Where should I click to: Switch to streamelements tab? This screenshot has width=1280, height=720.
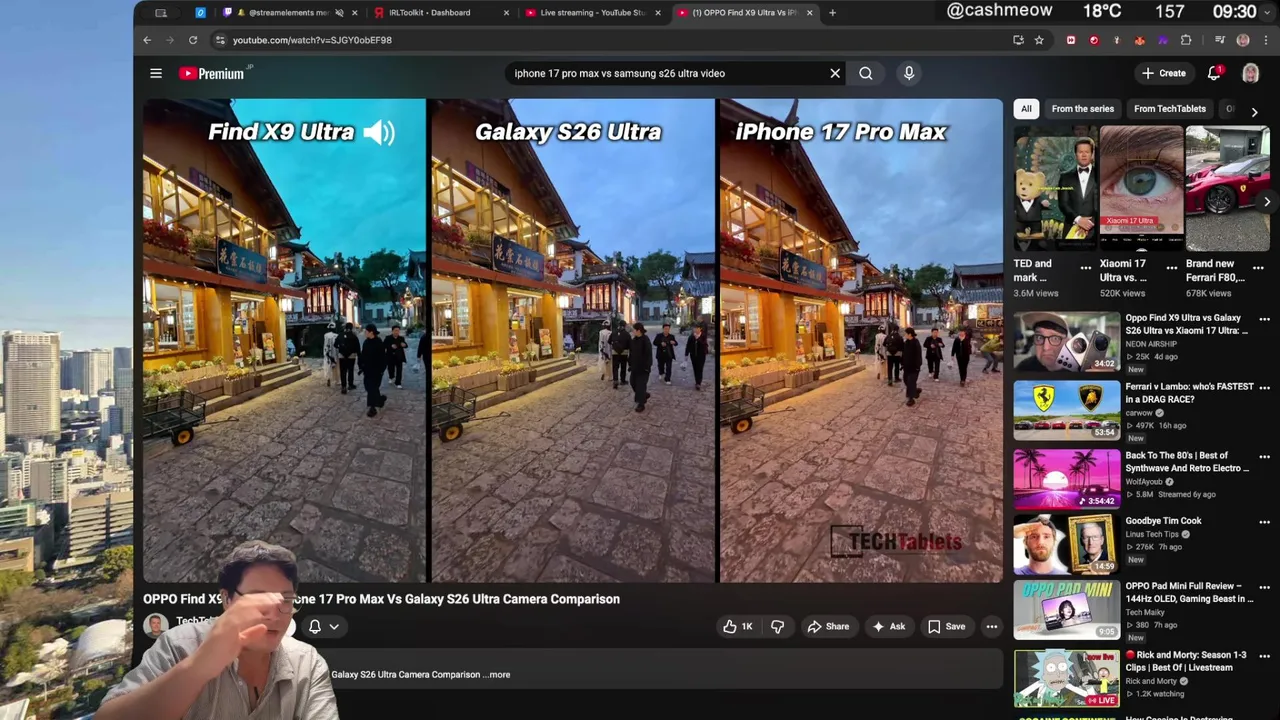pyautogui.click(x=288, y=13)
